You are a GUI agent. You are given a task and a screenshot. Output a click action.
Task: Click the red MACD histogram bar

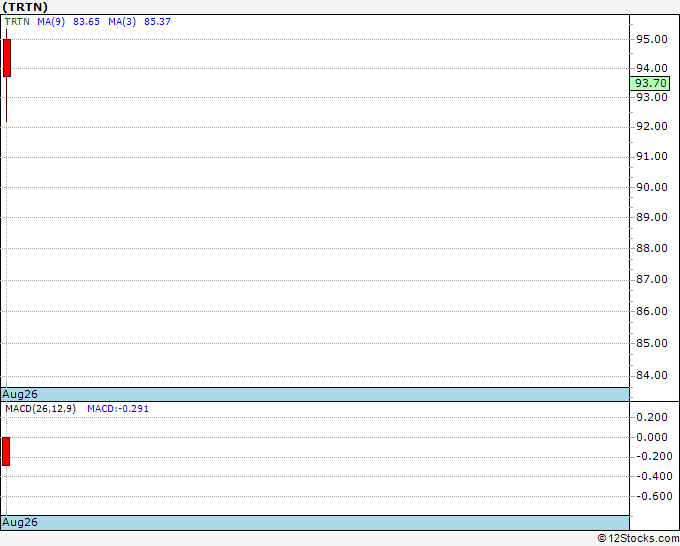(6, 451)
